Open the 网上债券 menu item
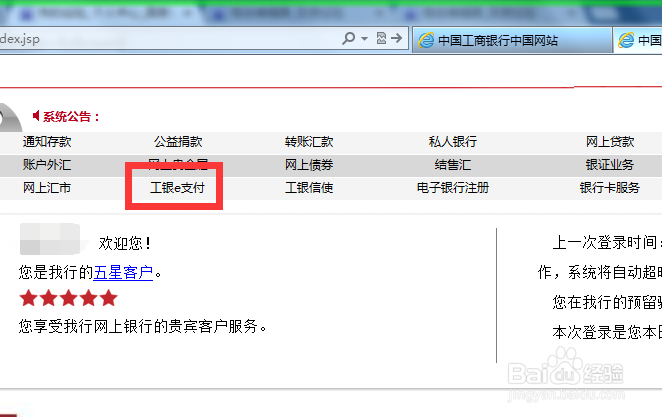 point(309,165)
